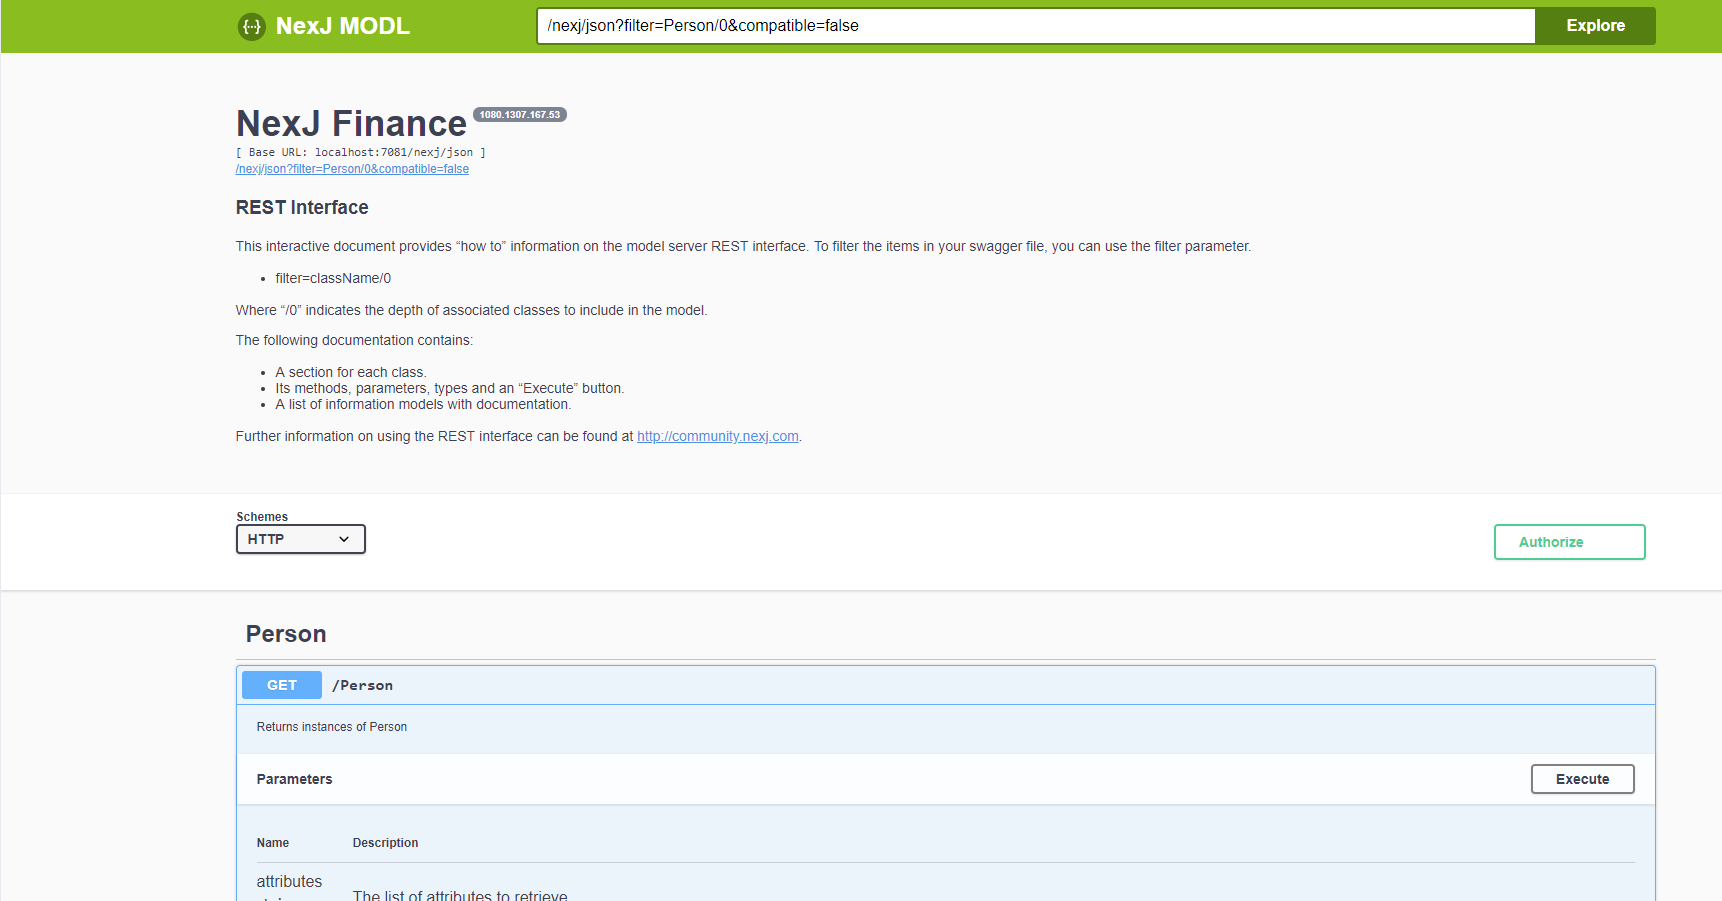Click the NexJ Finance title
Image resolution: width=1722 pixels, height=901 pixels.
(351, 124)
